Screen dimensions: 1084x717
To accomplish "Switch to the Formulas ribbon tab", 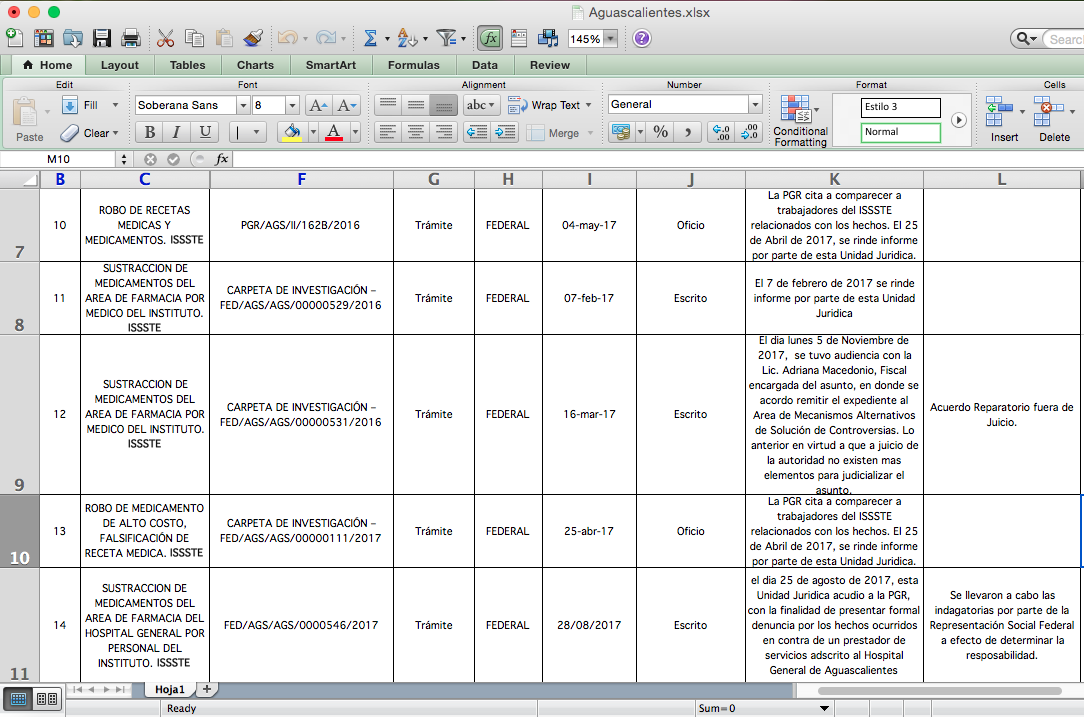I will click(413, 65).
